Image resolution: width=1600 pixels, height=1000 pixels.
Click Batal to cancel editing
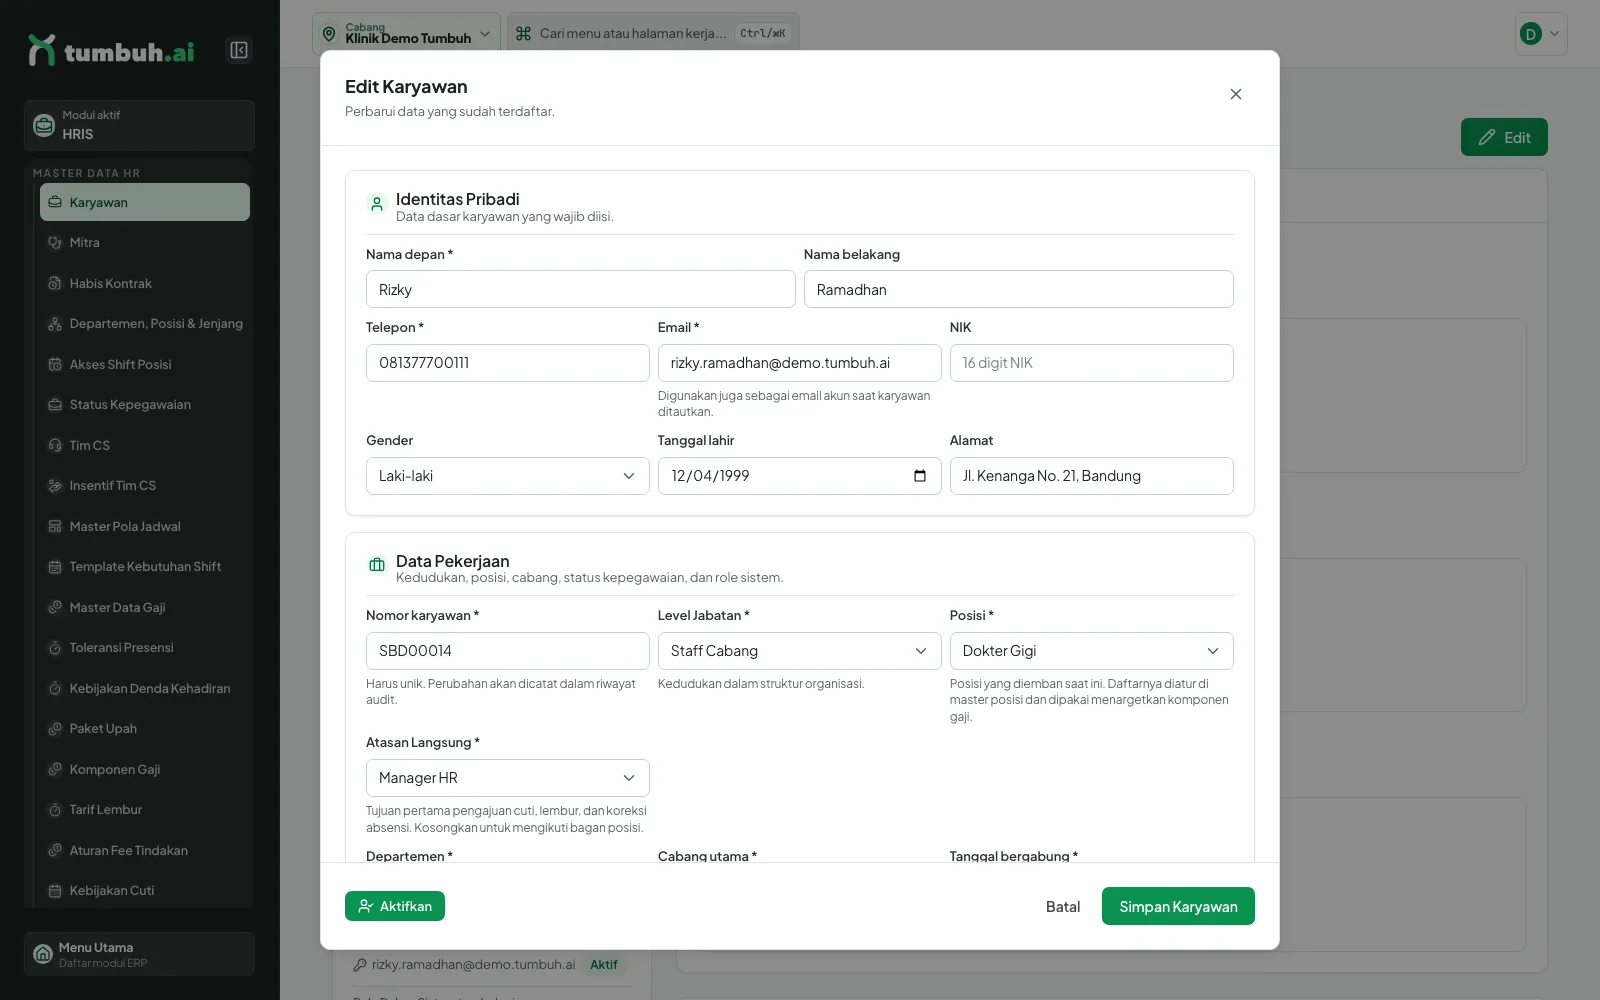click(x=1063, y=906)
